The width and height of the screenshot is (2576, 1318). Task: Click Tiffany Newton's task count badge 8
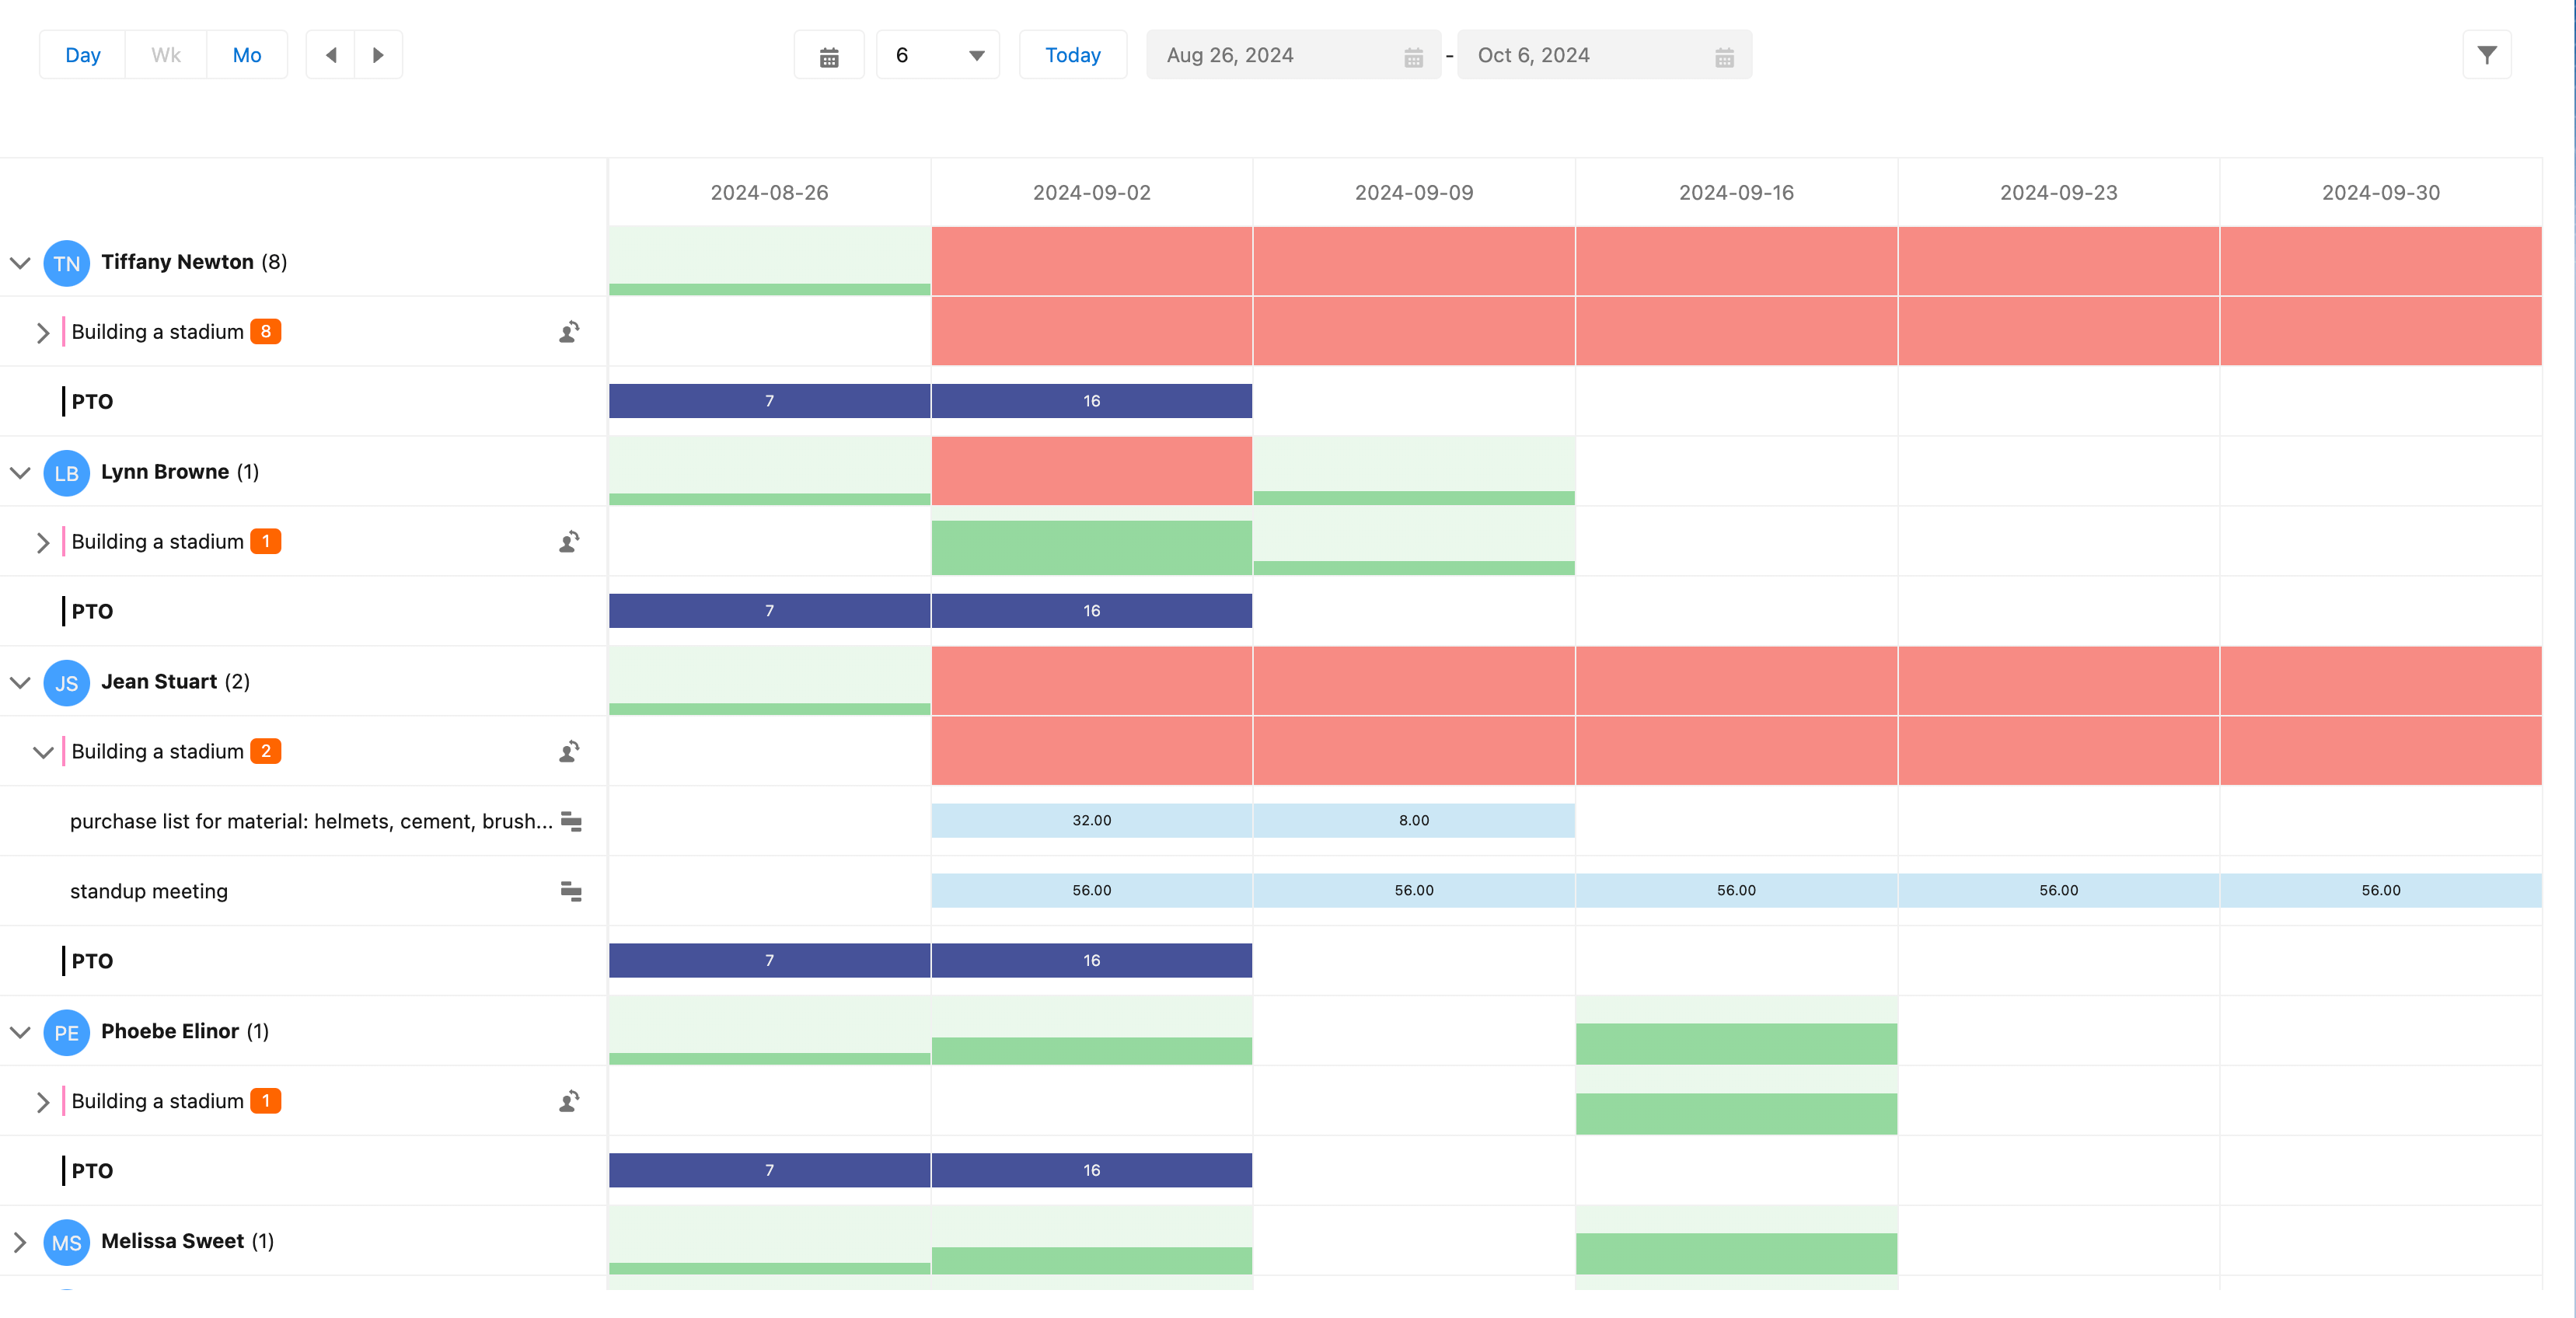266,331
